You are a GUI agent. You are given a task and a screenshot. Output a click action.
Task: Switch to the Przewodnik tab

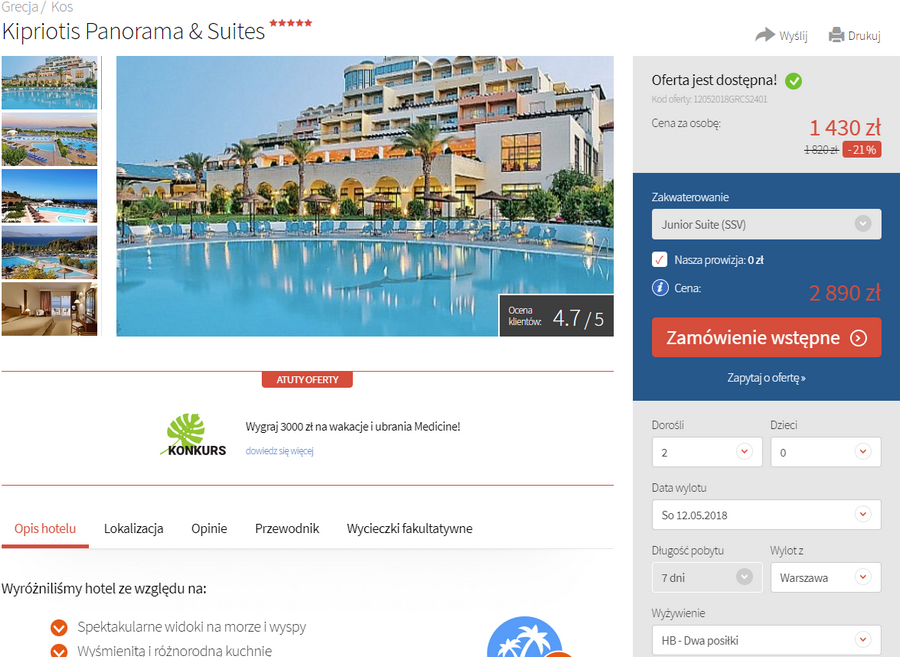[x=287, y=528]
